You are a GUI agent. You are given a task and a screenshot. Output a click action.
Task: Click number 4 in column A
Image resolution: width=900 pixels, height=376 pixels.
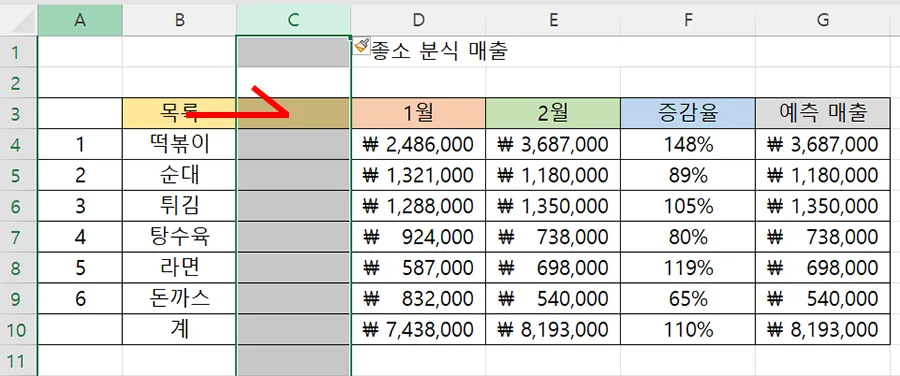[x=80, y=237]
